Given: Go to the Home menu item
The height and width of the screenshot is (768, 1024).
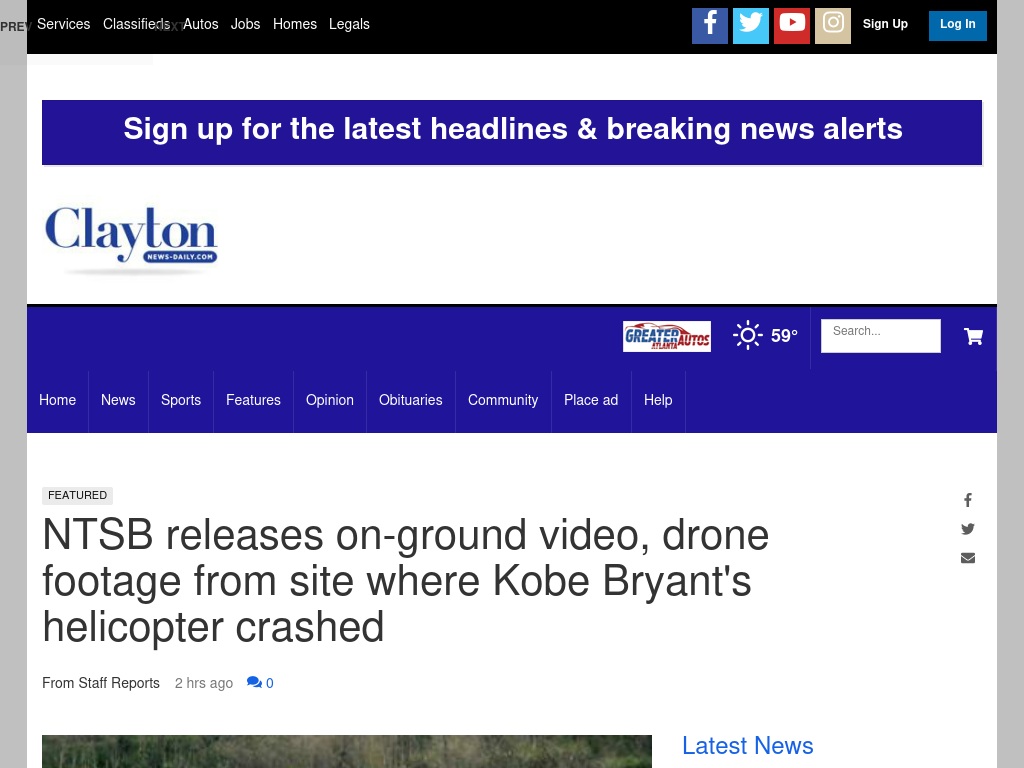Looking at the screenshot, I should [x=57, y=400].
